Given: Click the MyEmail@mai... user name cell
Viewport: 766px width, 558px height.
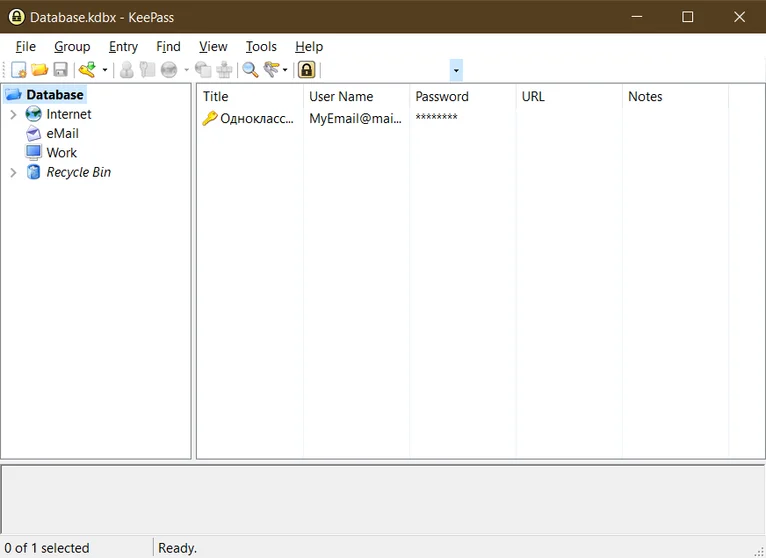Looking at the screenshot, I should [356, 119].
